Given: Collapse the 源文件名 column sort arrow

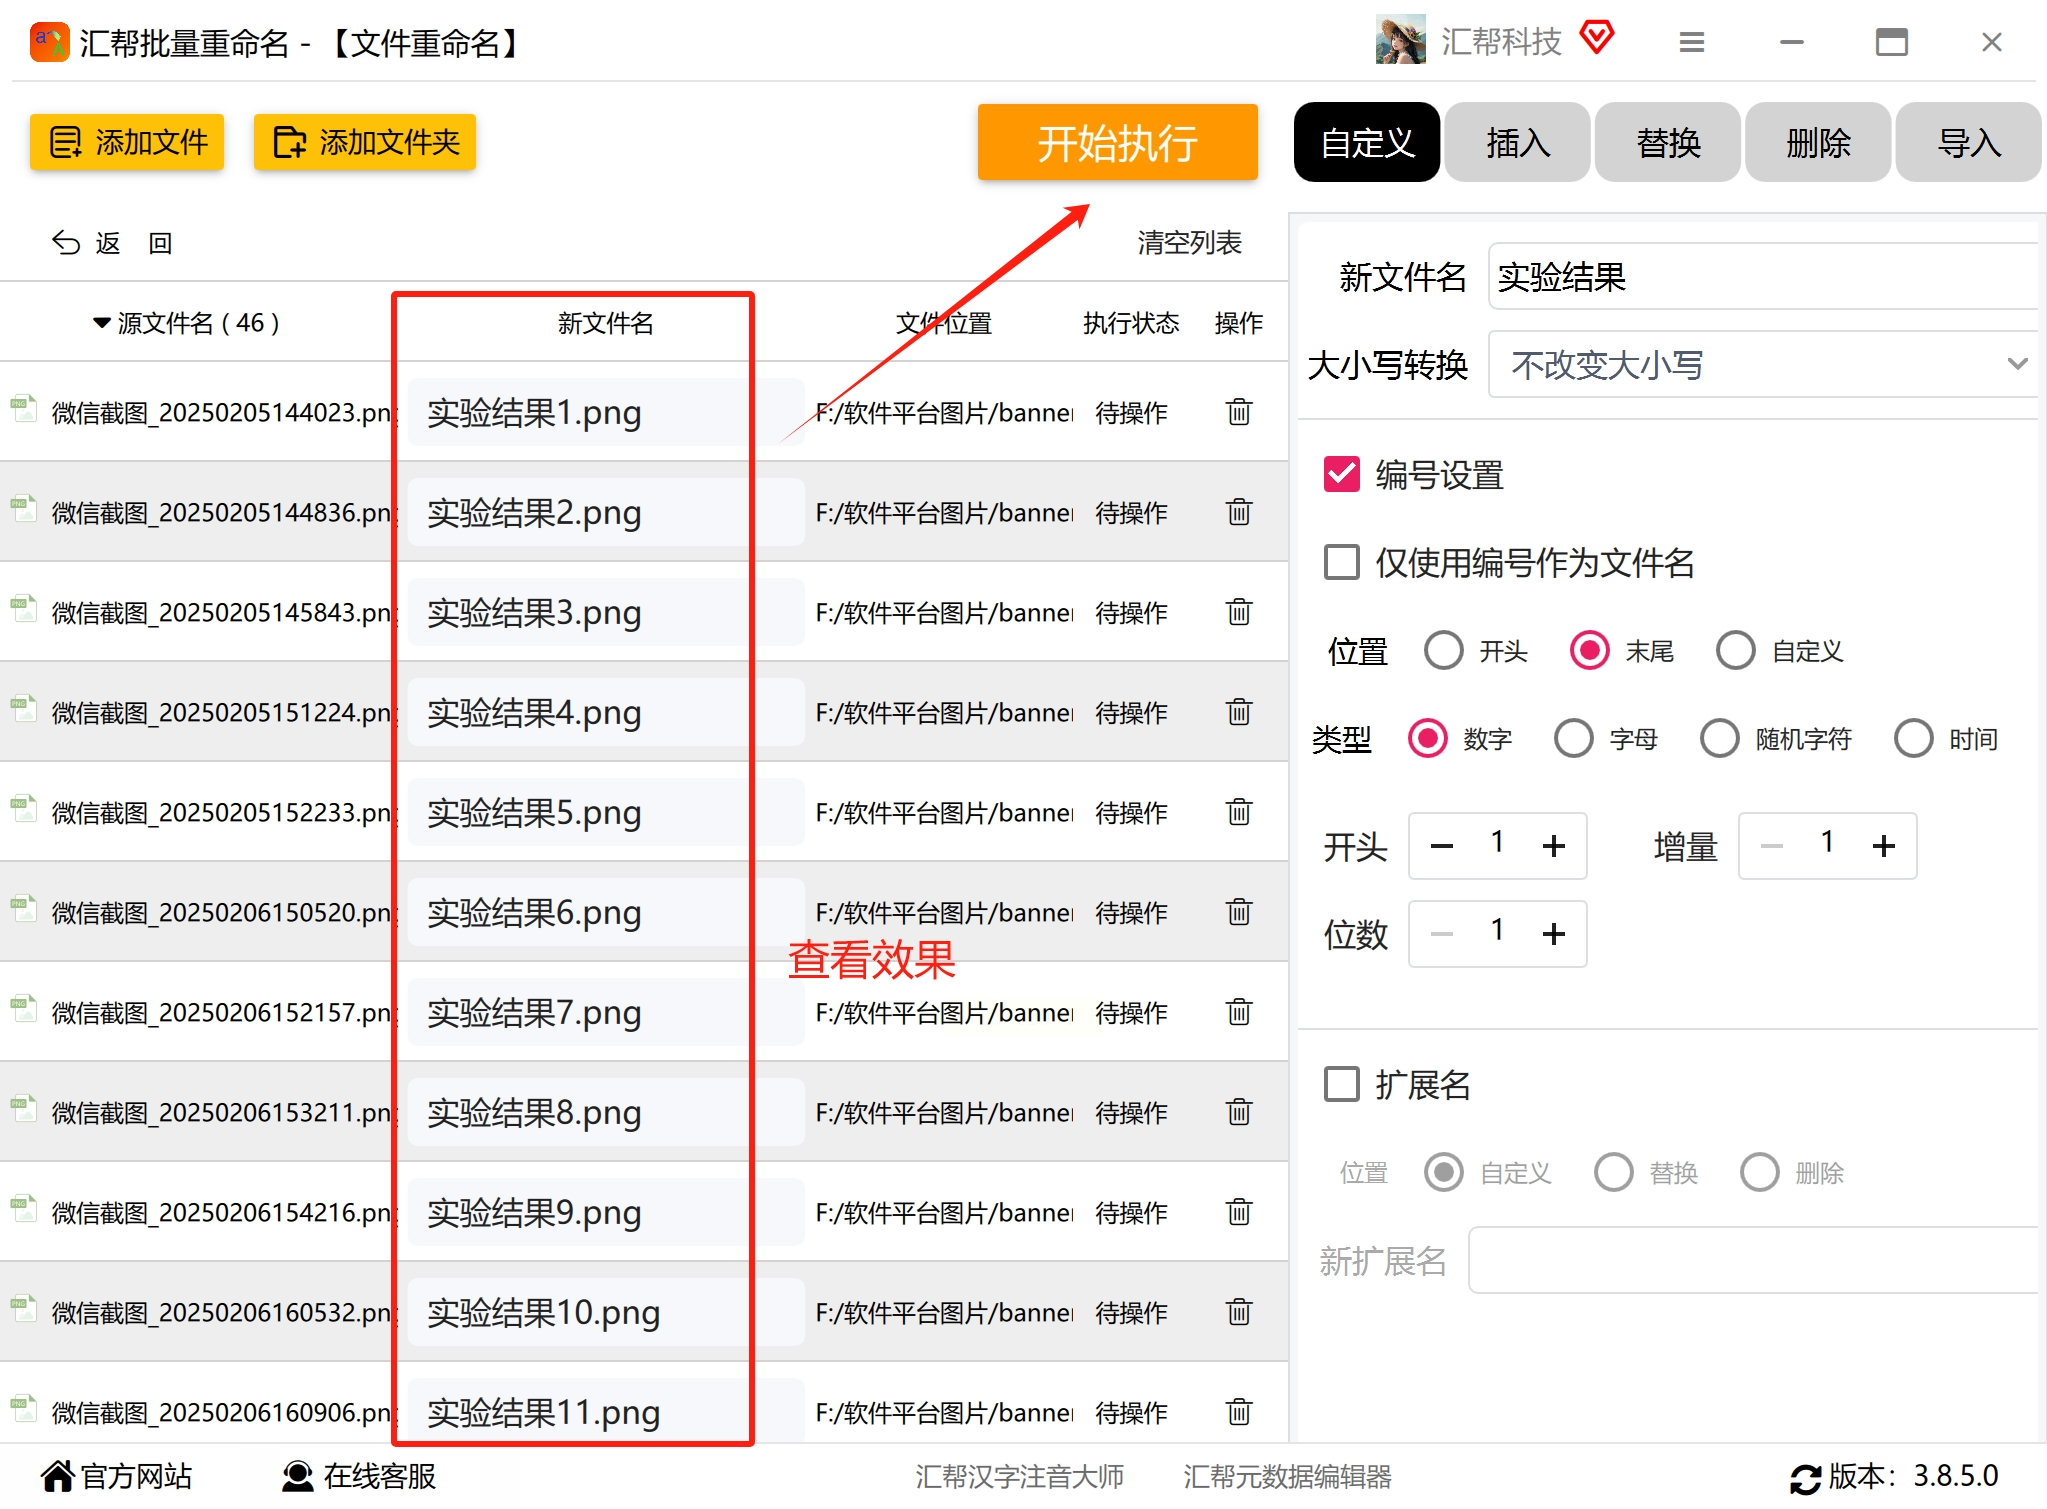Looking at the screenshot, I should pos(101,323).
